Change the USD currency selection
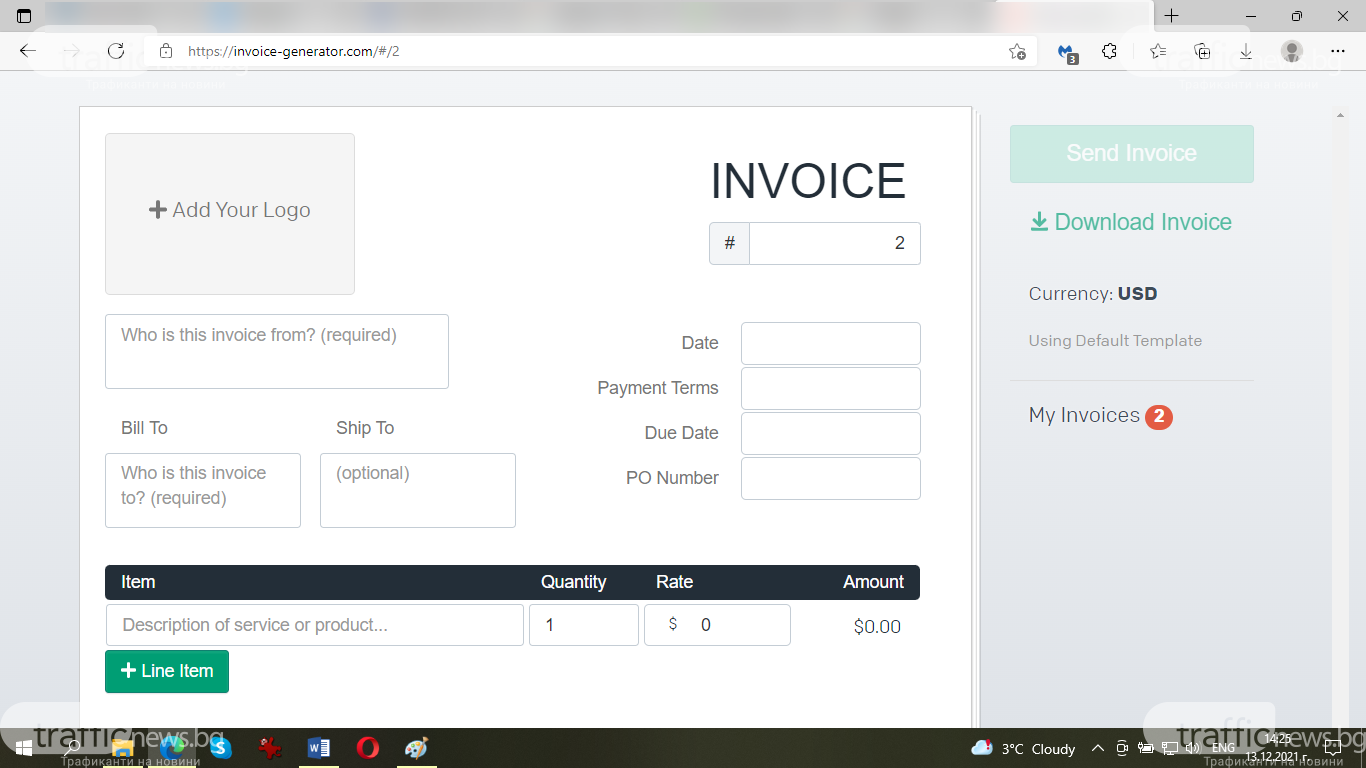Viewport: 1366px width, 768px height. [x=1137, y=294]
